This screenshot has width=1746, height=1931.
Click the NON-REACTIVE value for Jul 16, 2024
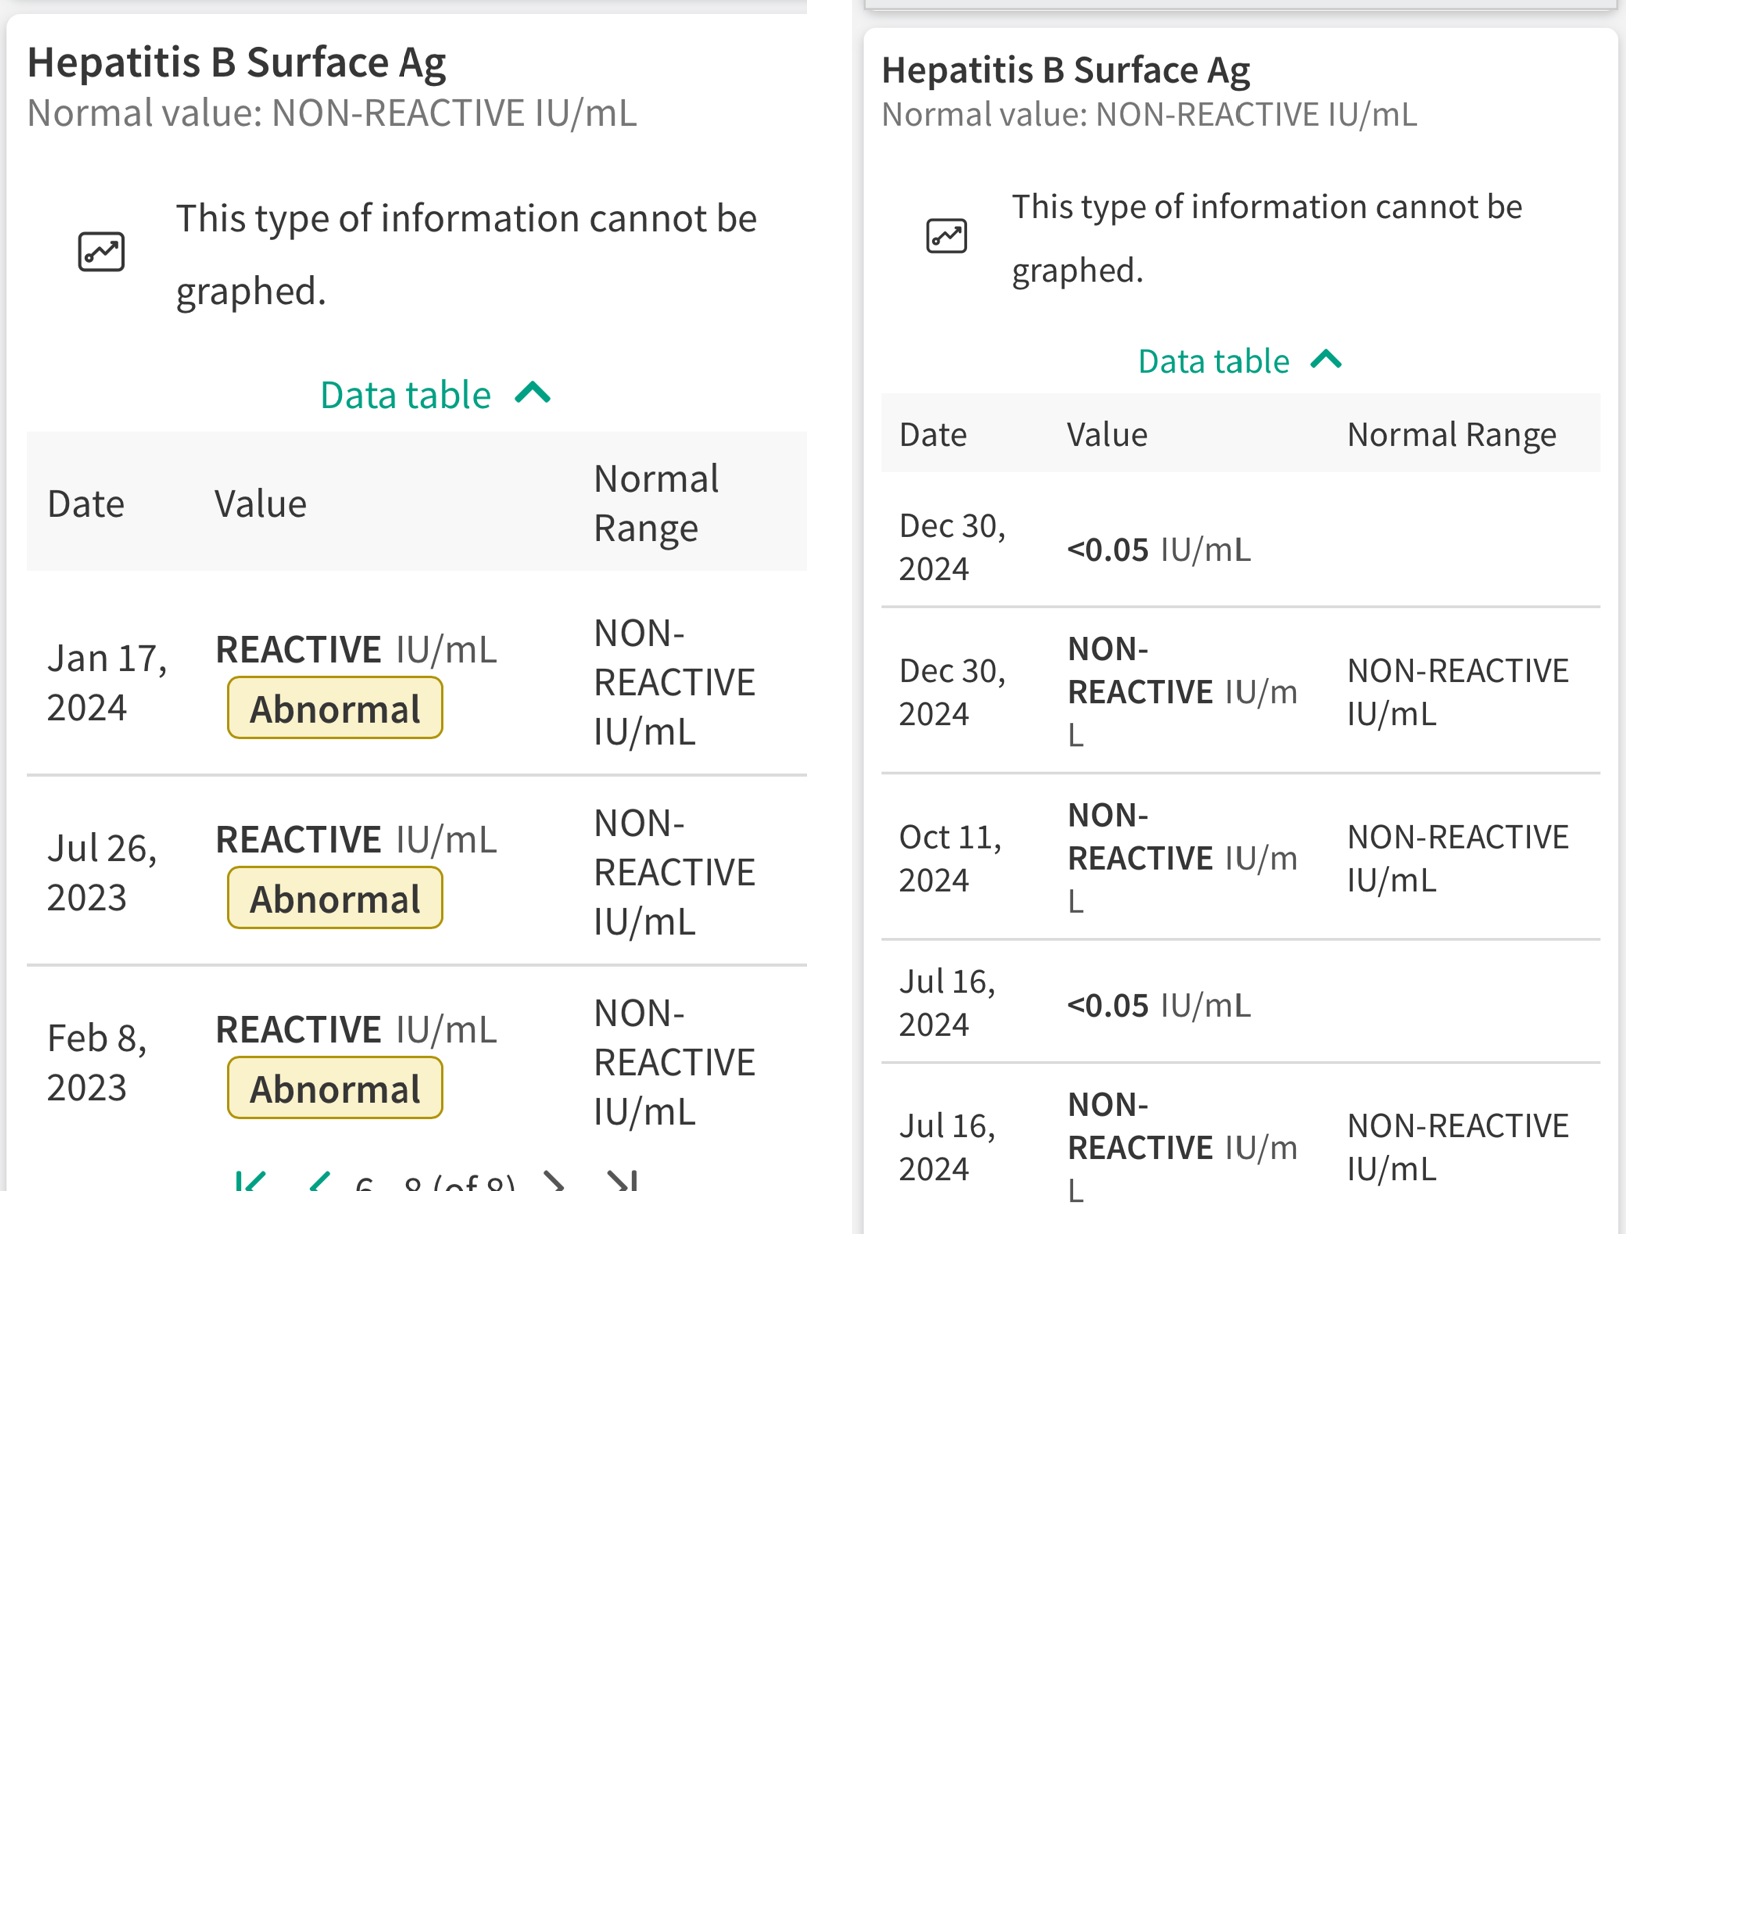(x=1182, y=1146)
